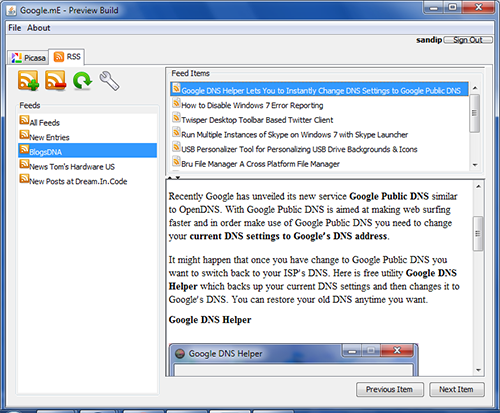Open How to Disable Windows 7 Error Reporting
The width and height of the screenshot is (500, 413).
click(x=319, y=104)
